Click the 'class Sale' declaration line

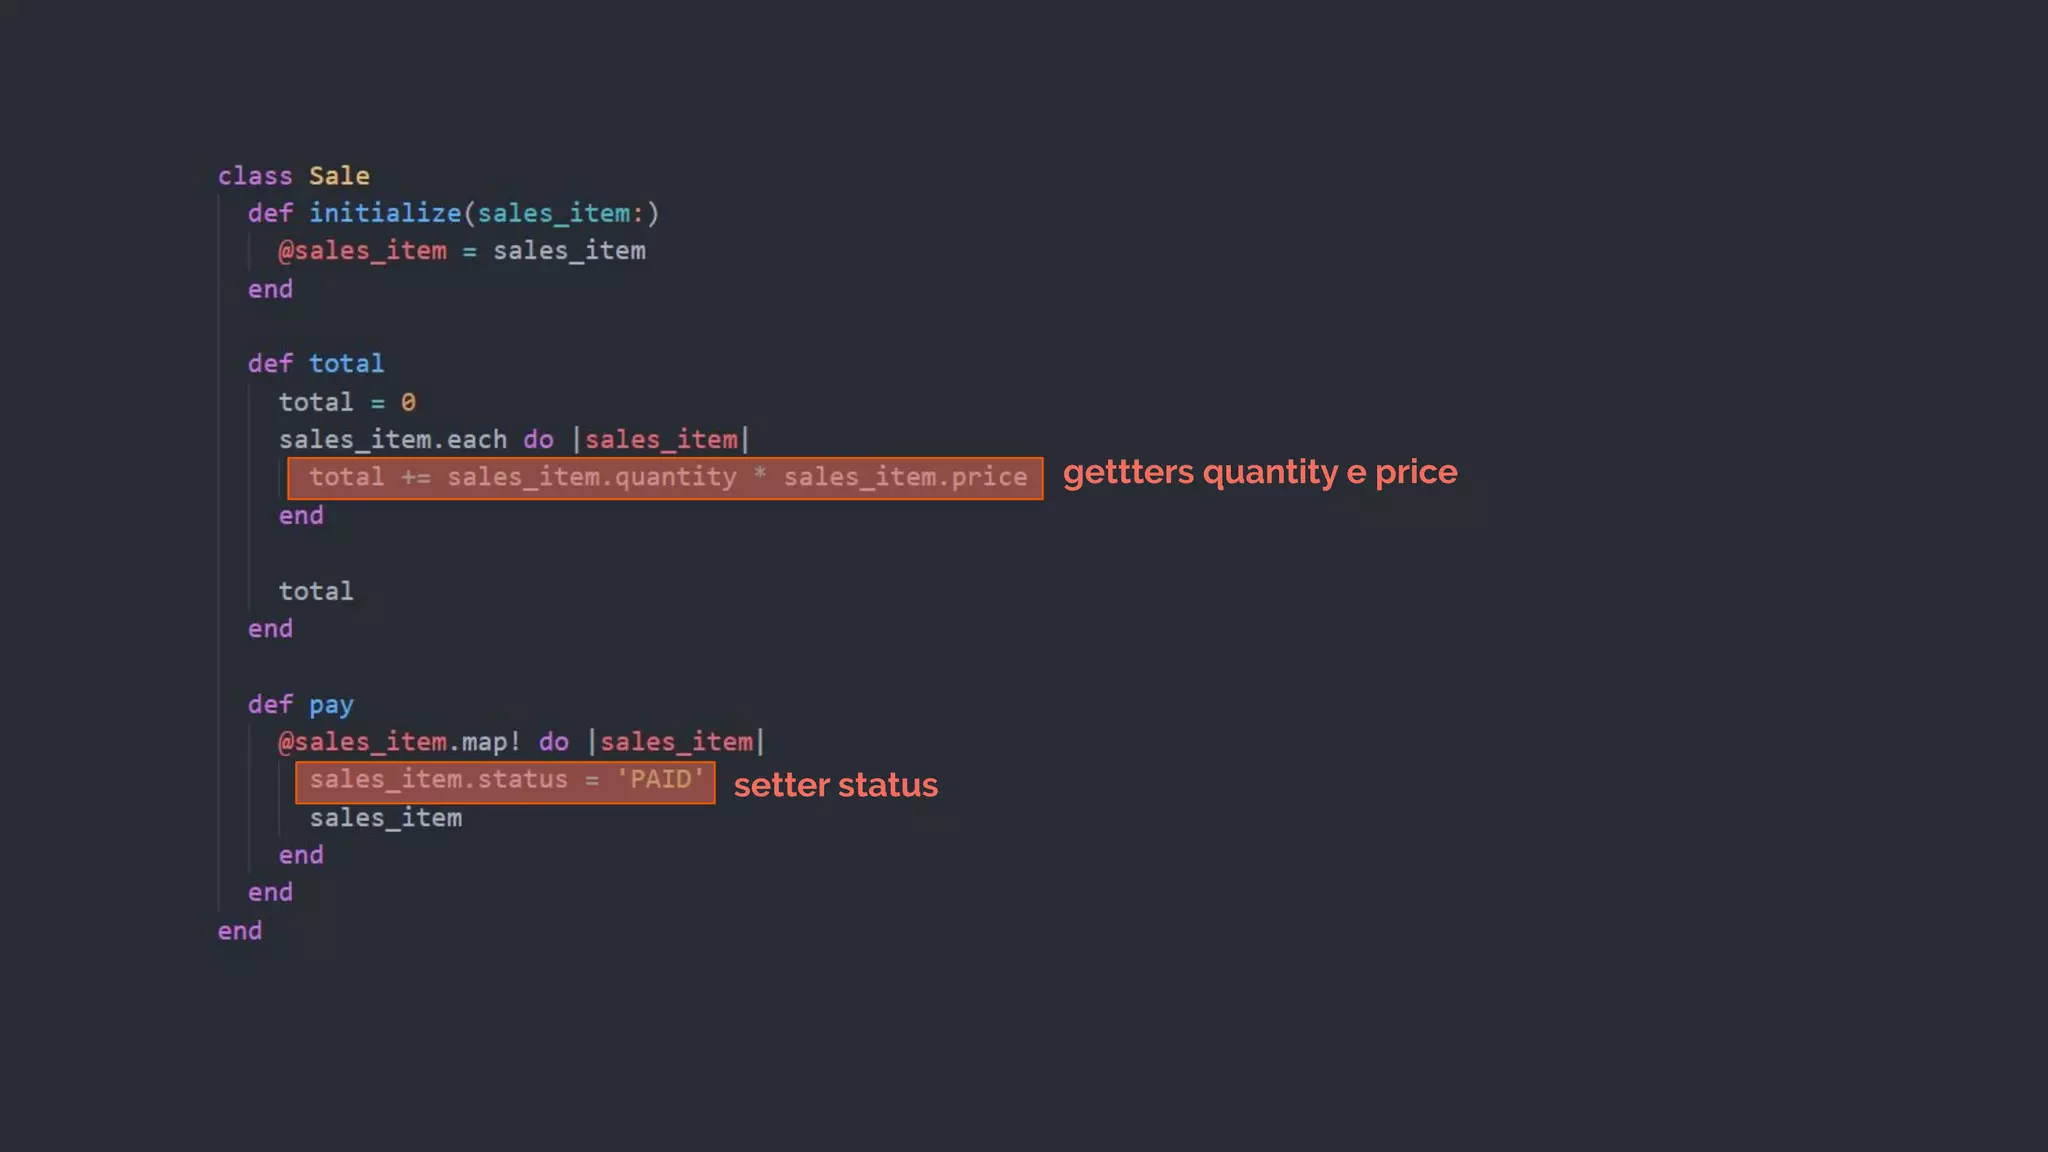pyautogui.click(x=293, y=176)
